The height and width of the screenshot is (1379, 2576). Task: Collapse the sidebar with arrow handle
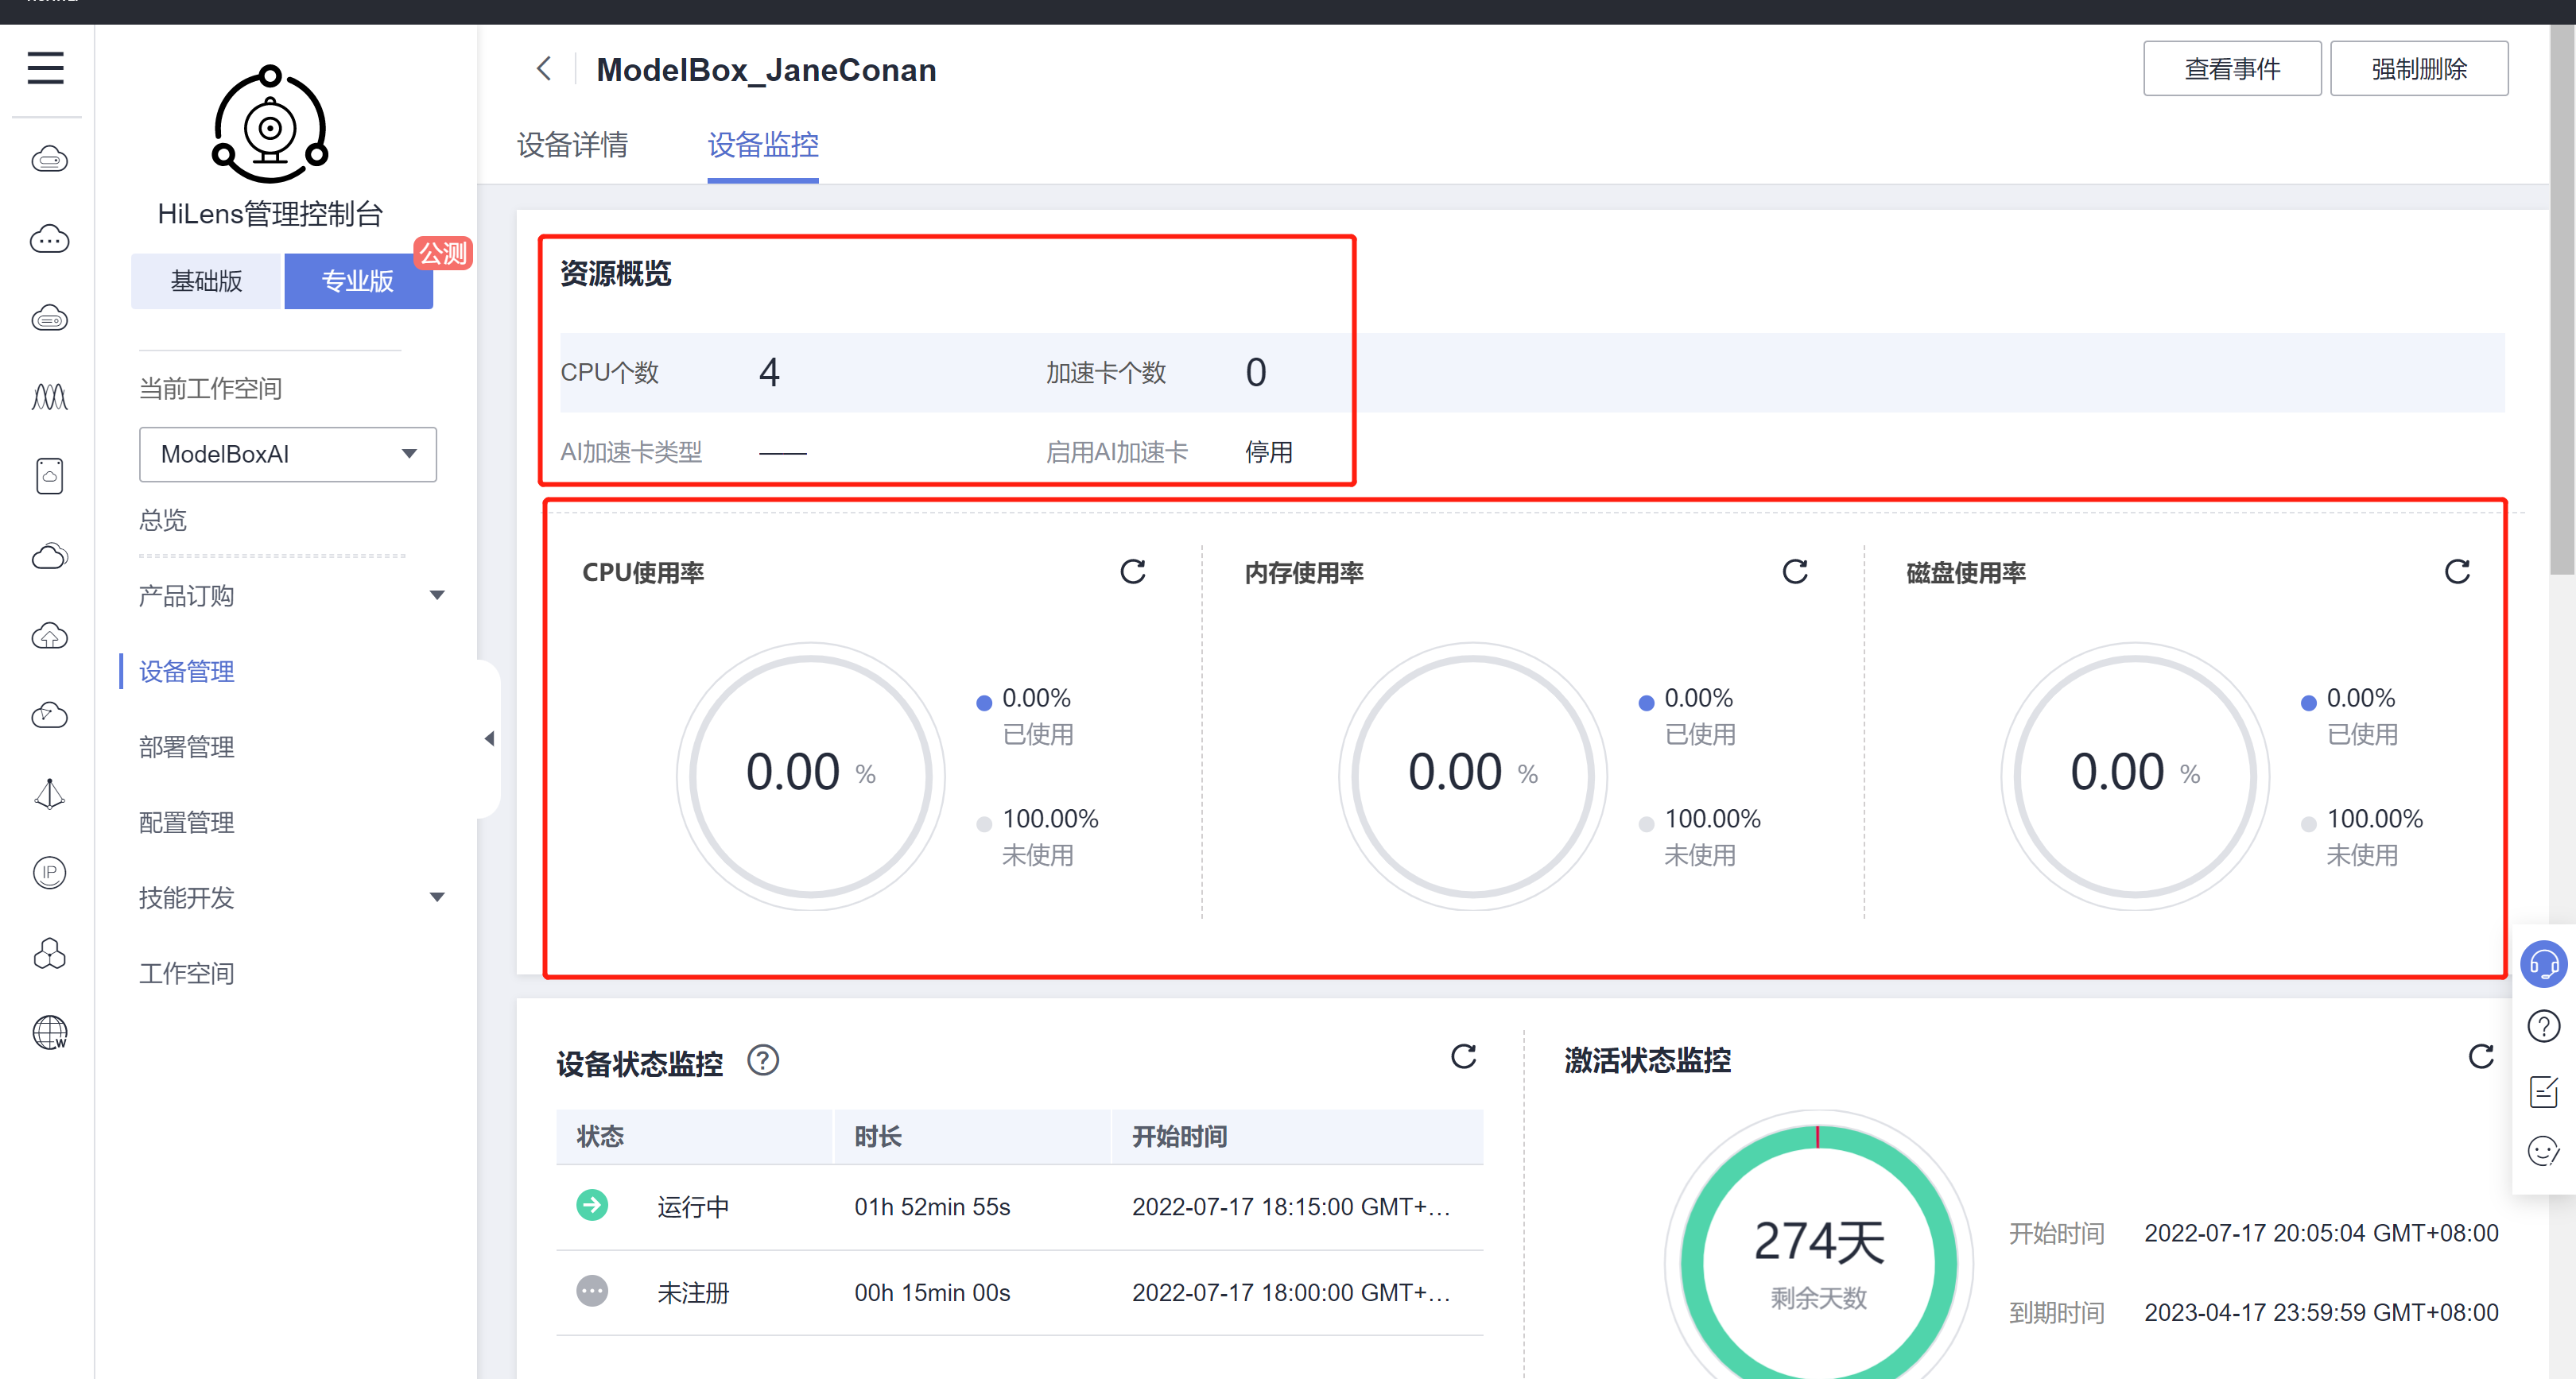[489, 738]
